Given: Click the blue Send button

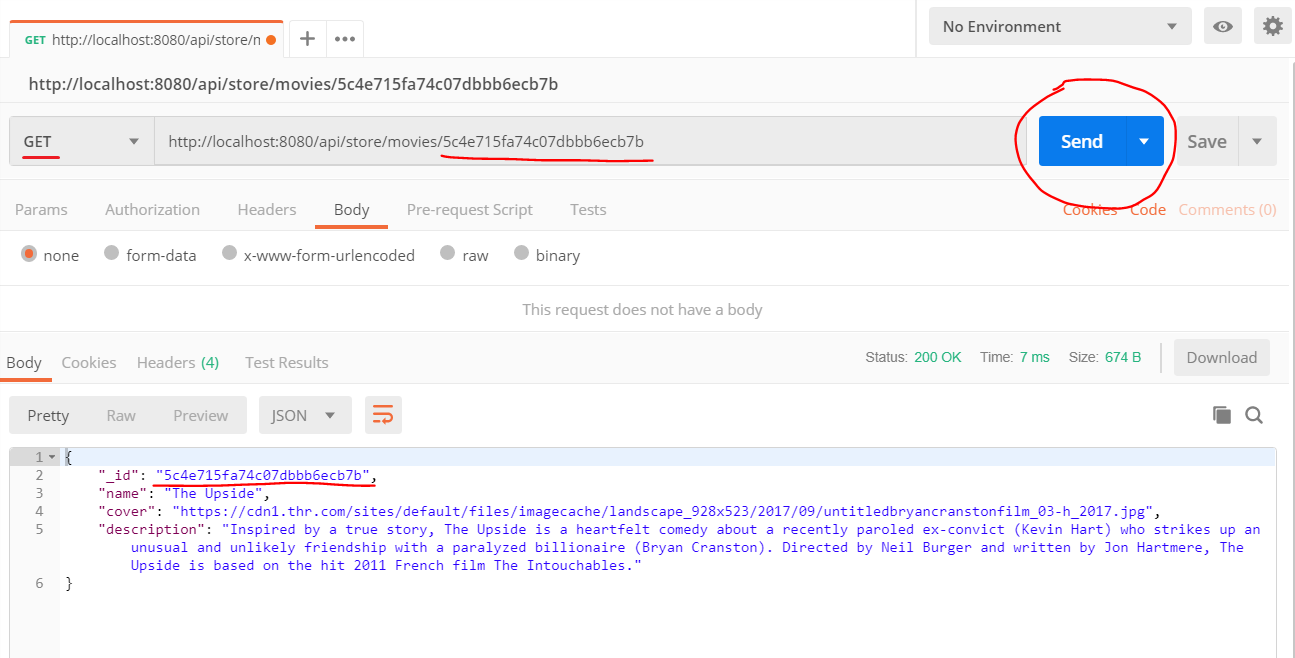Looking at the screenshot, I should click(1081, 142).
